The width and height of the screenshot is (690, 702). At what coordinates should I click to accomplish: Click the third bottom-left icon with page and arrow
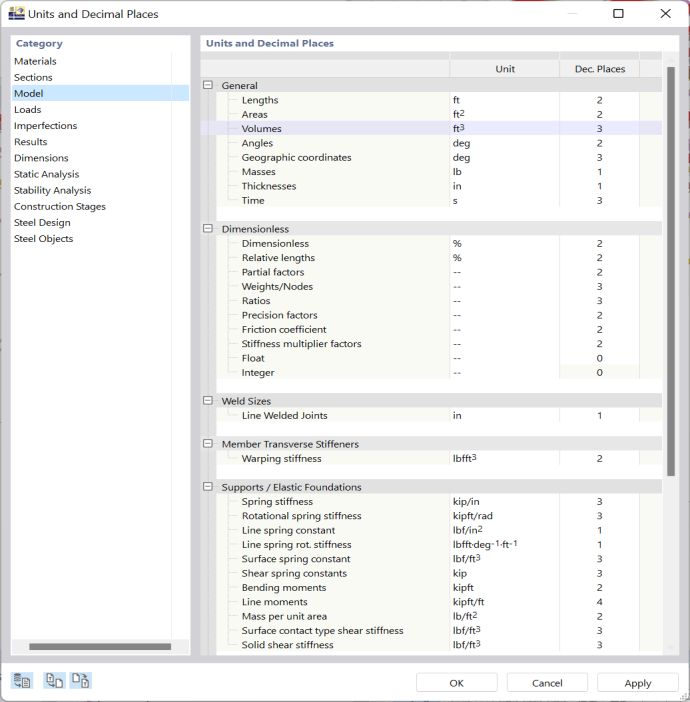[81, 681]
